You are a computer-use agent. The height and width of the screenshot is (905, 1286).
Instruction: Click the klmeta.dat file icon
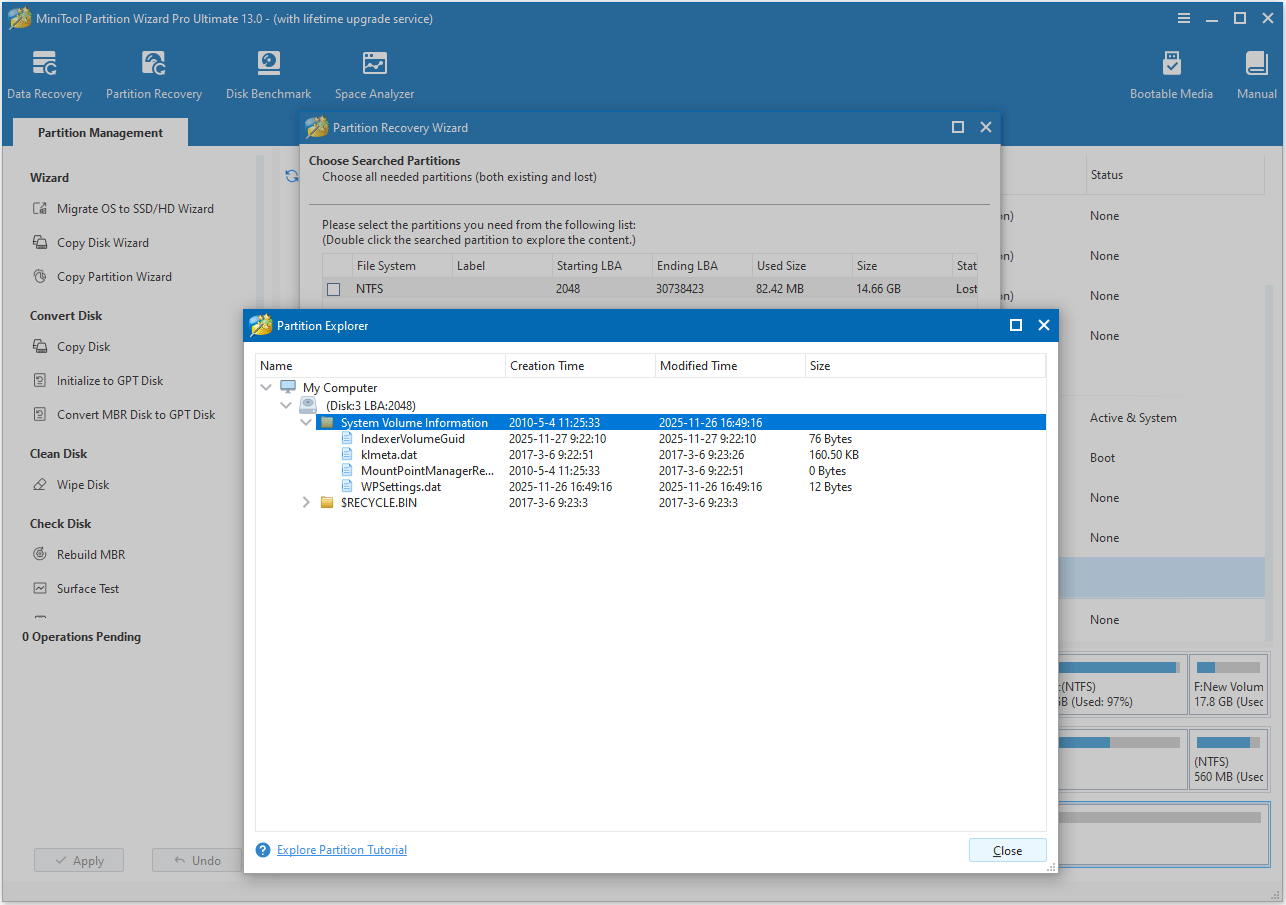tap(348, 455)
